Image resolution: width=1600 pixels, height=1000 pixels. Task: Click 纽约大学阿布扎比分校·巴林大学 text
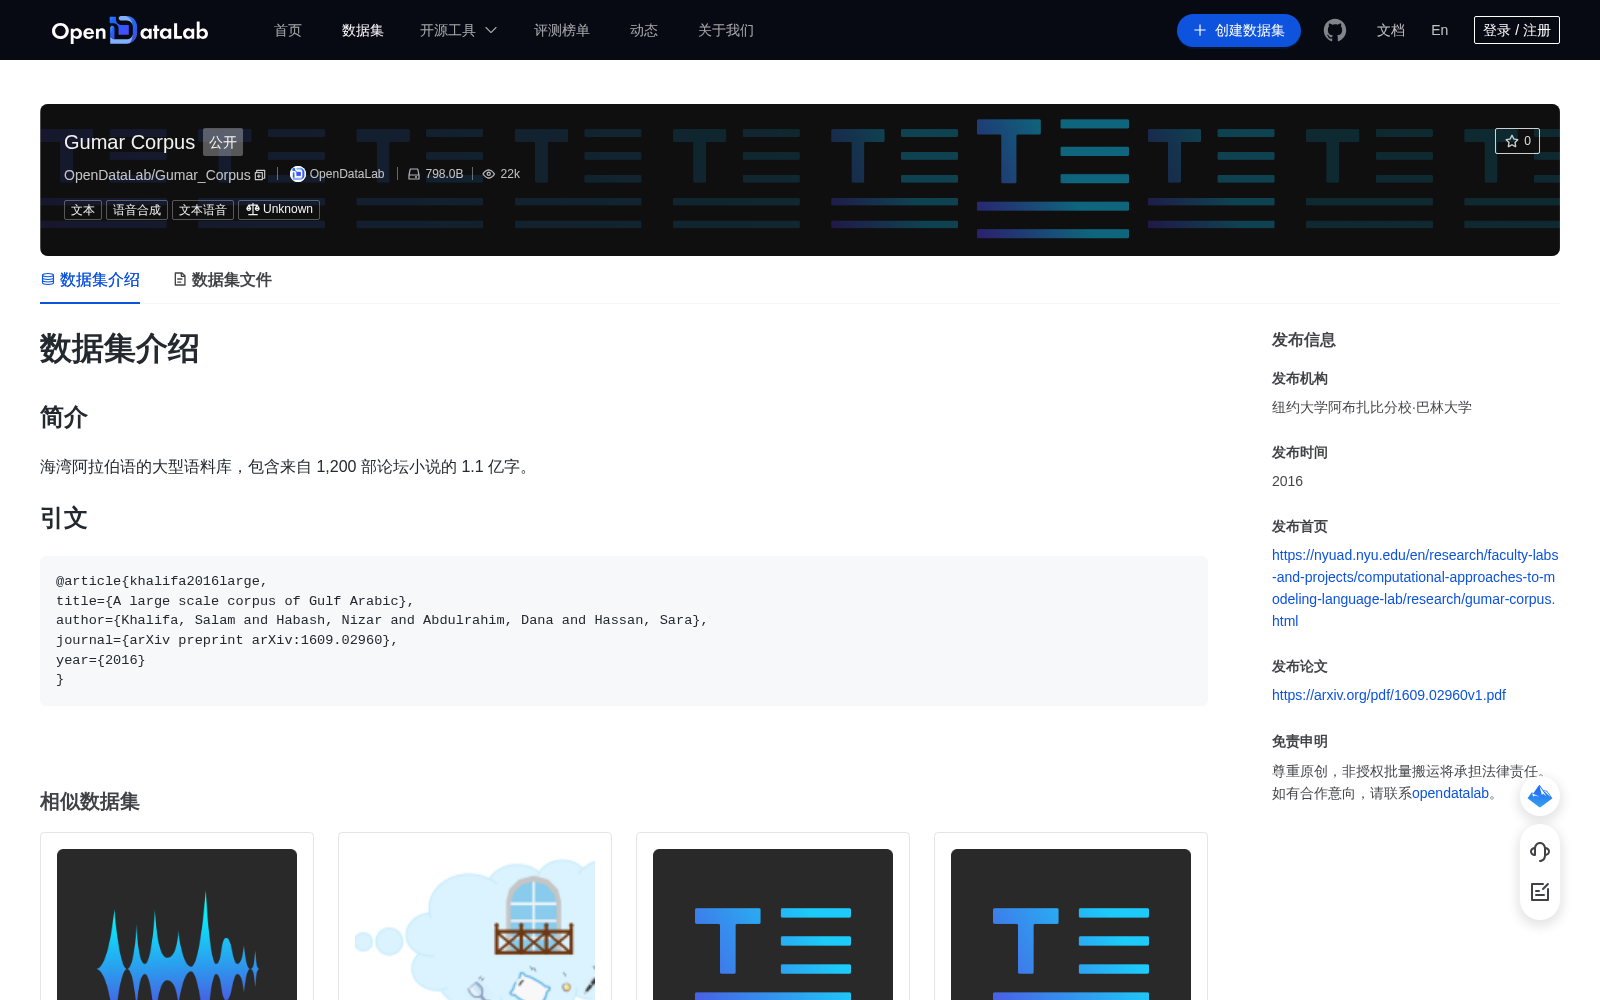(x=1372, y=407)
